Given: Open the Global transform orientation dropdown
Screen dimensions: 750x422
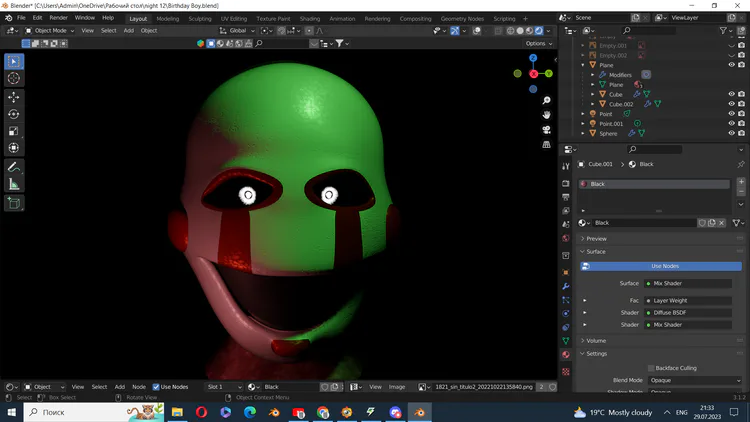Looking at the screenshot, I should click(x=237, y=31).
